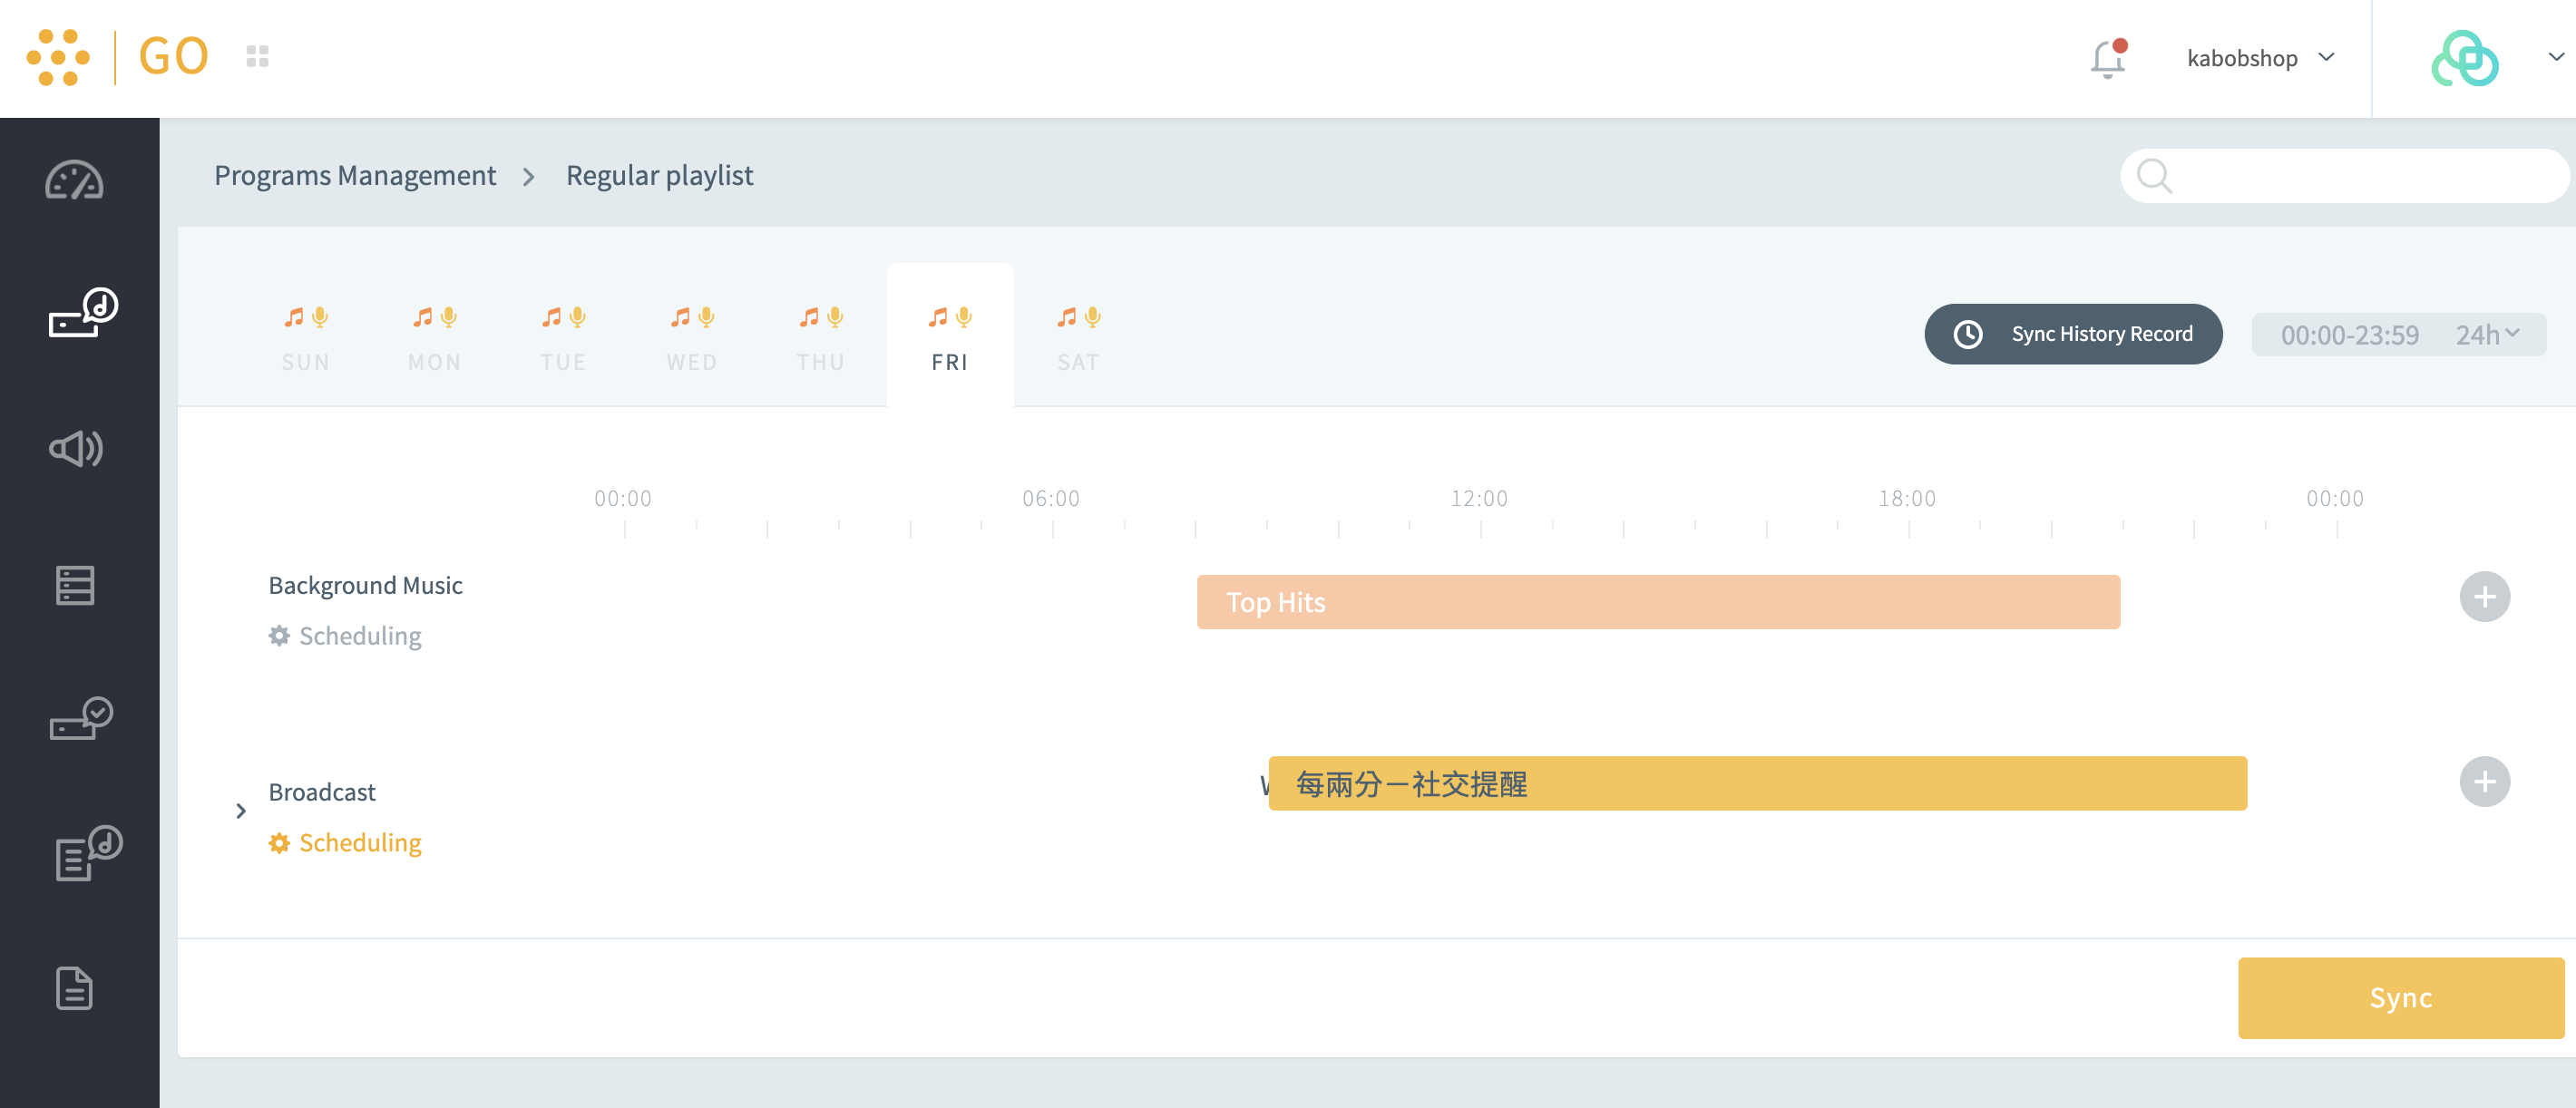
Task: Open the list/server sidebar icon
Action: (x=75, y=585)
